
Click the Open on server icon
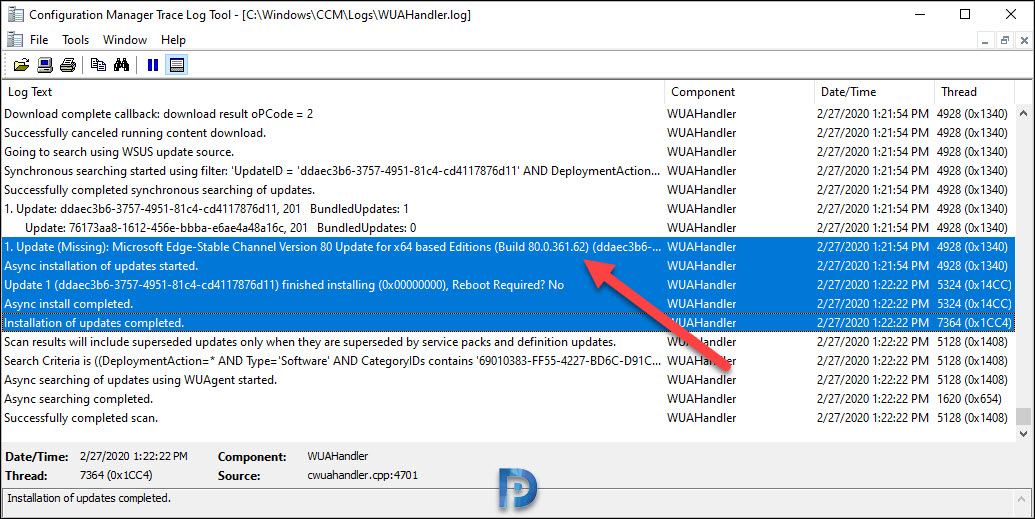coord(45,65)
